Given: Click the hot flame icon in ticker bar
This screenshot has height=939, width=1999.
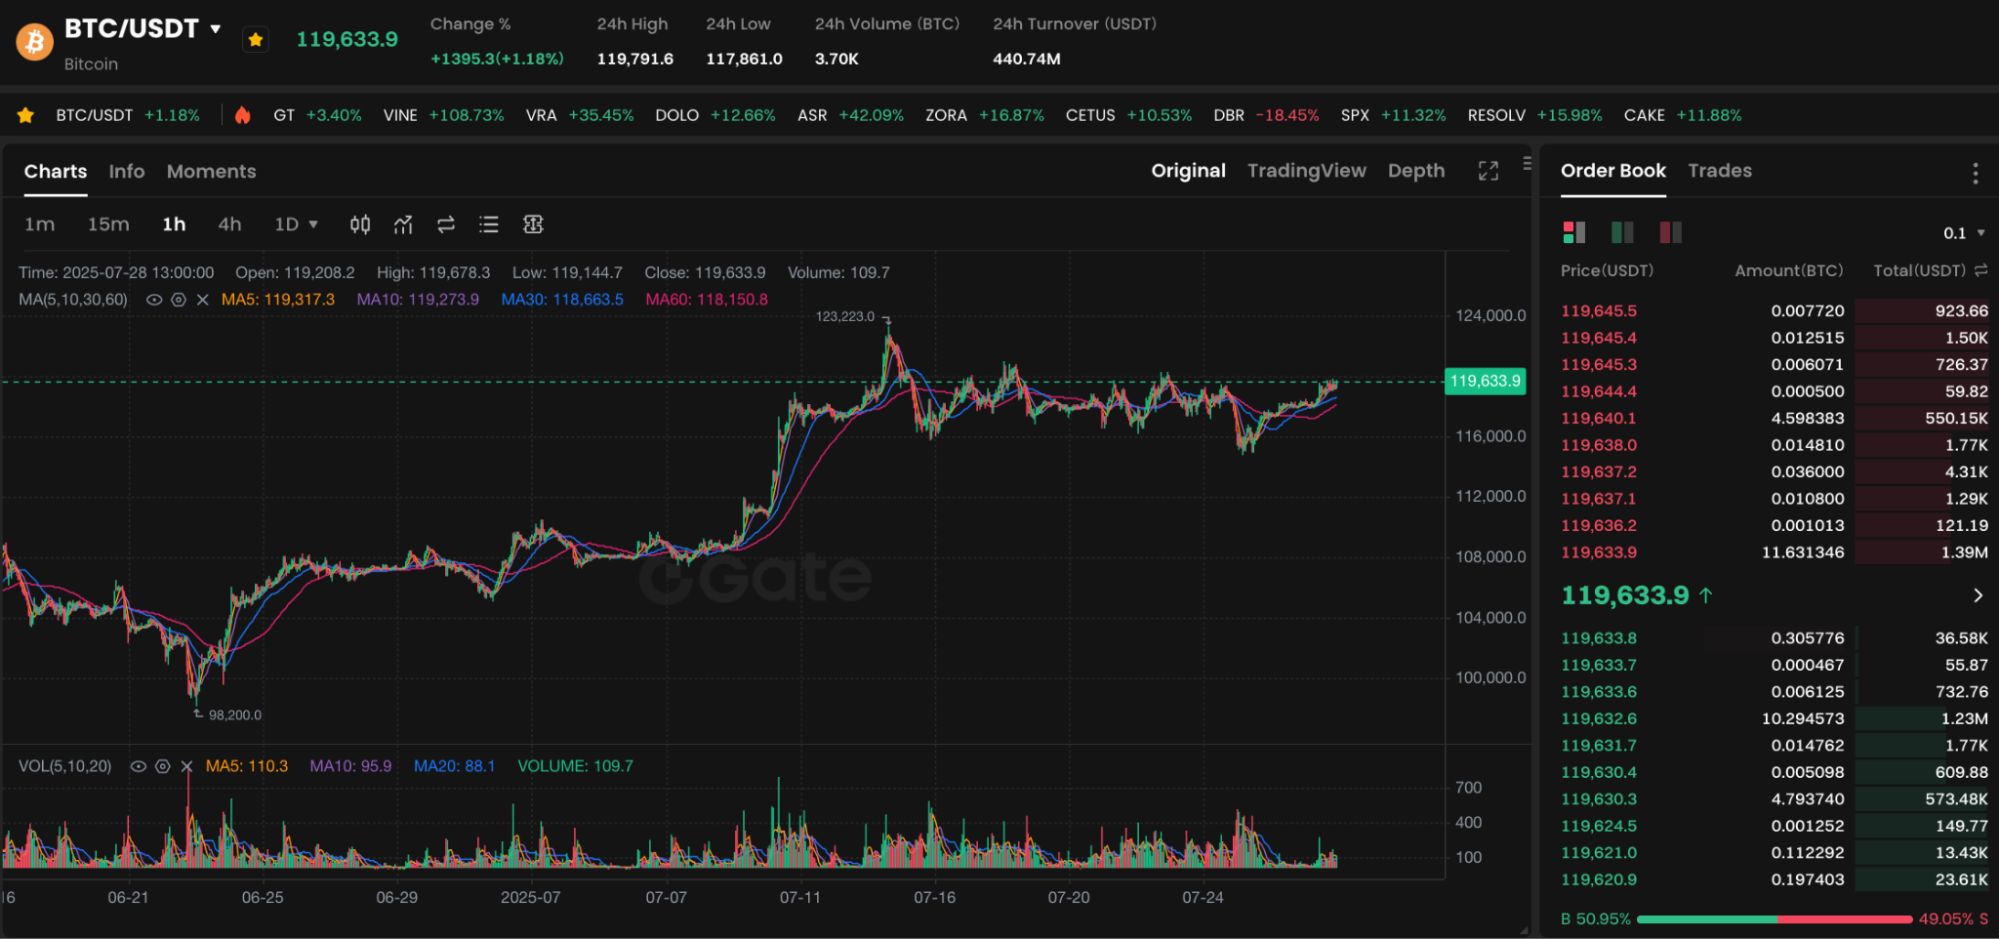Looking at the screenshot, I should tap(242, 115).
